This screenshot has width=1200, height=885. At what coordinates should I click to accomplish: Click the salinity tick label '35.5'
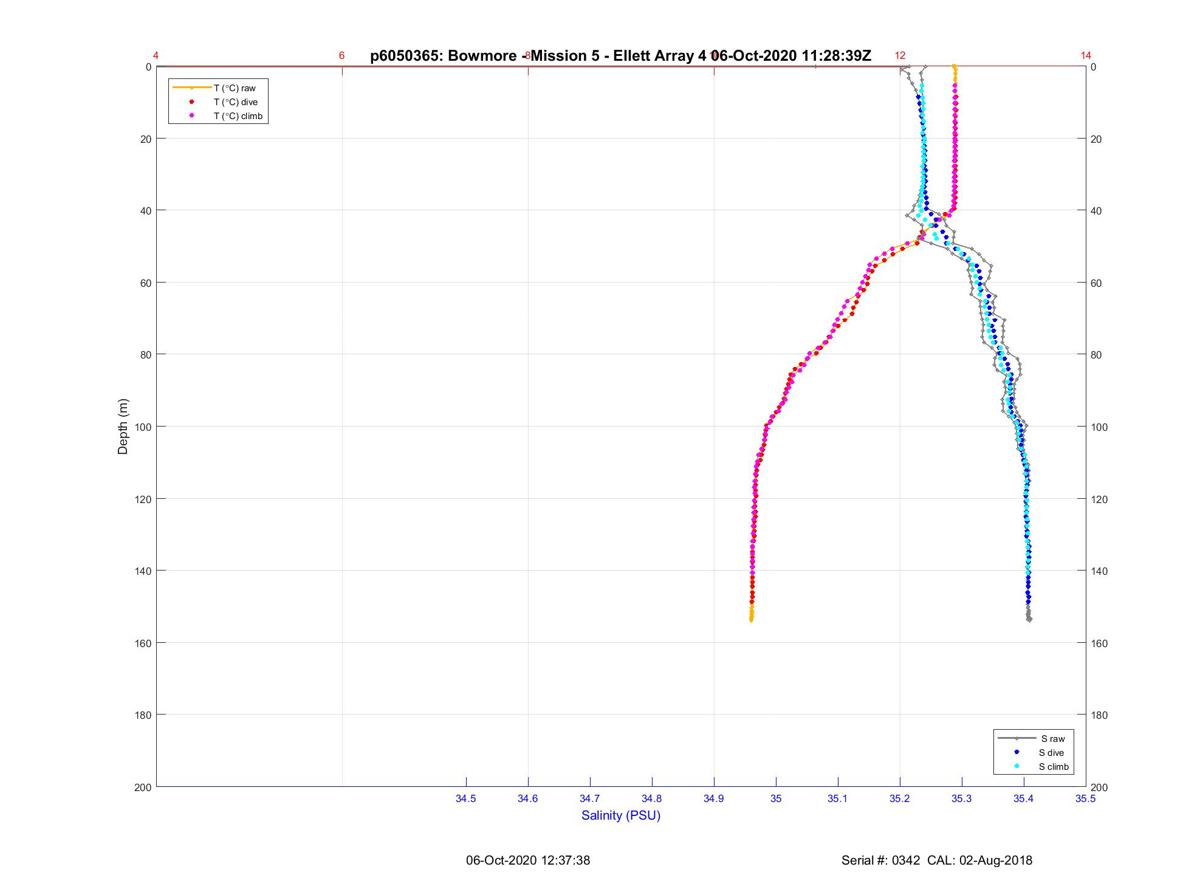click(1086, 799)
